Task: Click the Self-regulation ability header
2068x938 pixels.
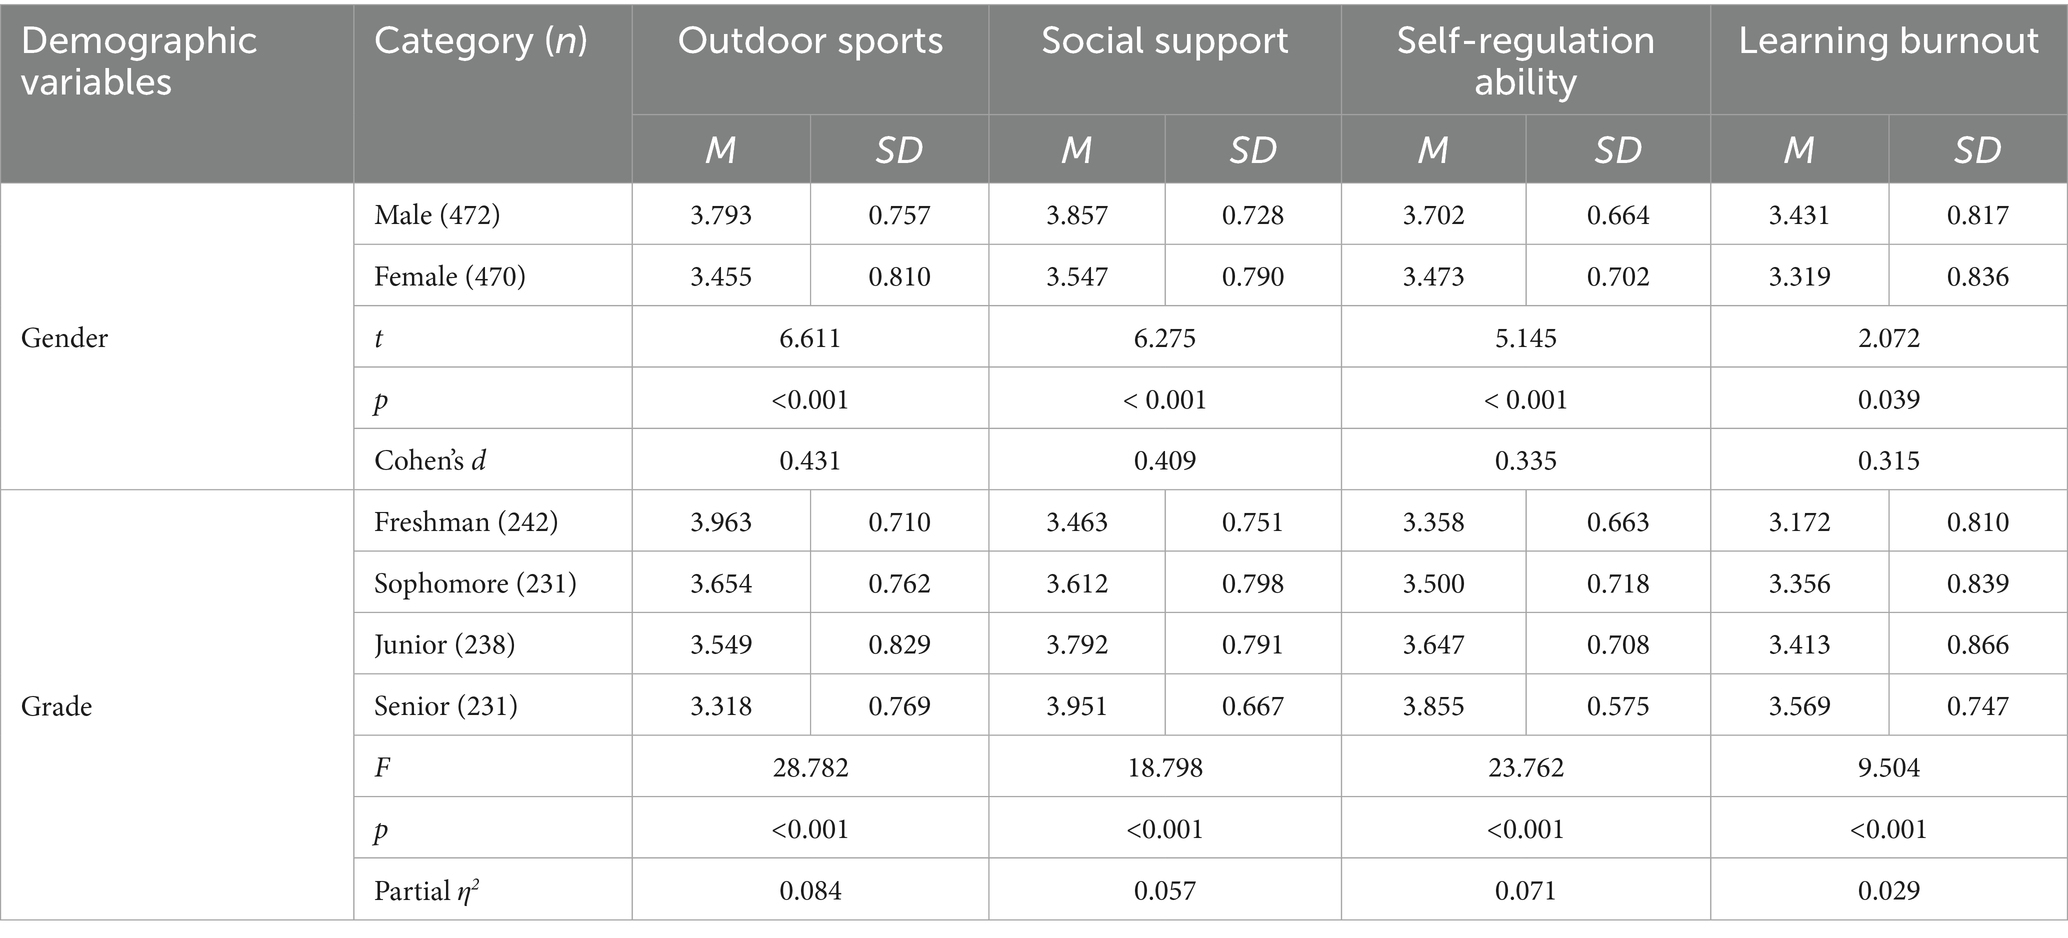Action: click(x=1525, y=60)
